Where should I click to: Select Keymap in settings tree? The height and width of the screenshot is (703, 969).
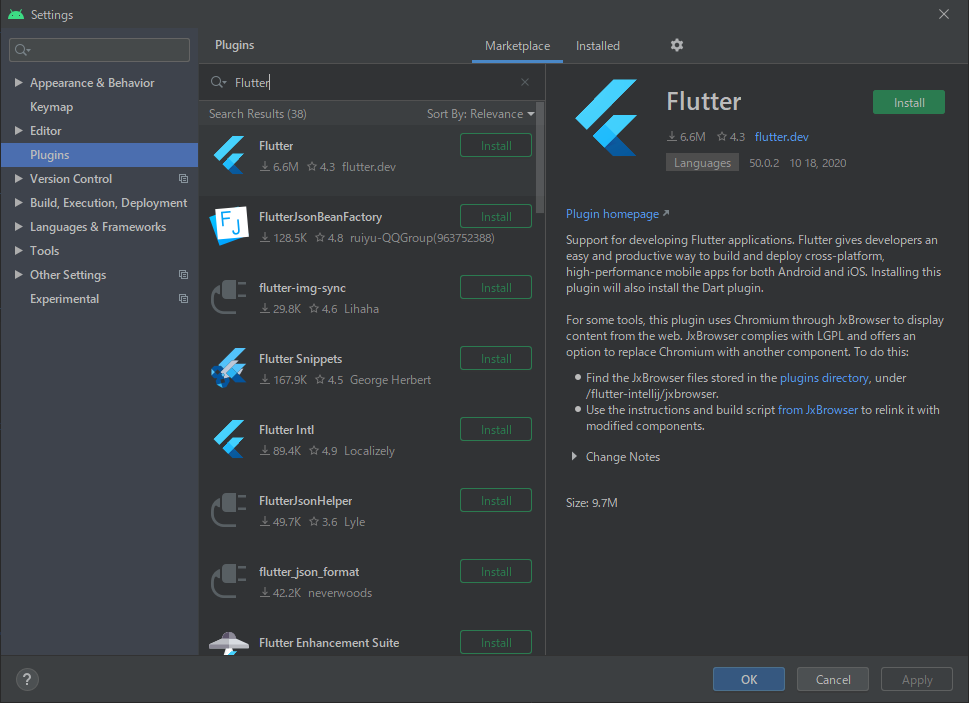51,106
